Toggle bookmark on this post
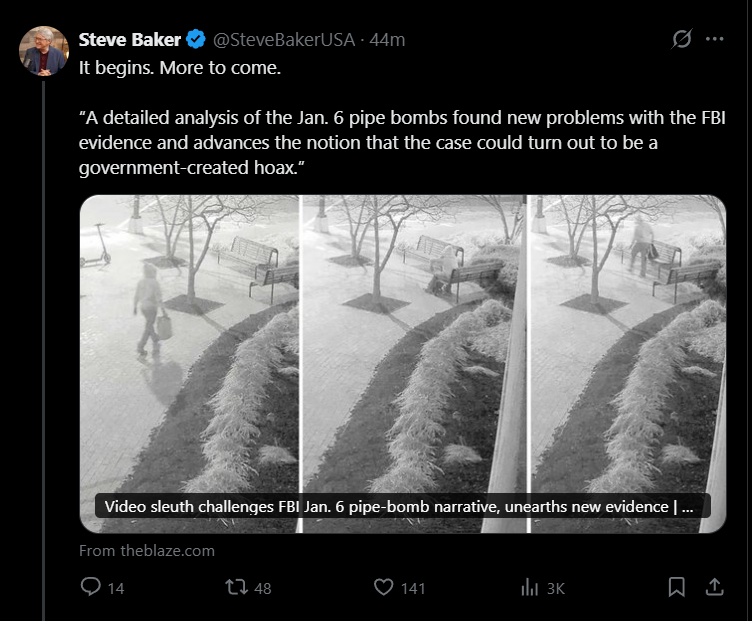 676,588
